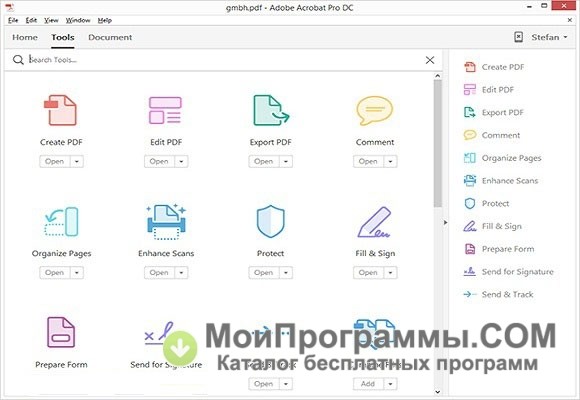The image size is (580, 400).
Task: Open the Stefan account dropdown
Action: coord(549,37)
